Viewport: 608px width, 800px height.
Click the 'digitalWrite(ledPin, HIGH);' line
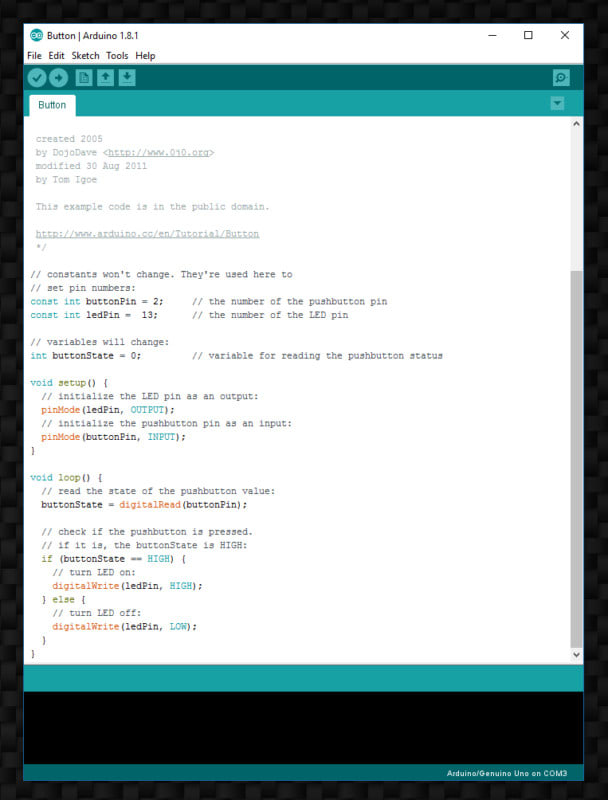(x=128, y=586)
